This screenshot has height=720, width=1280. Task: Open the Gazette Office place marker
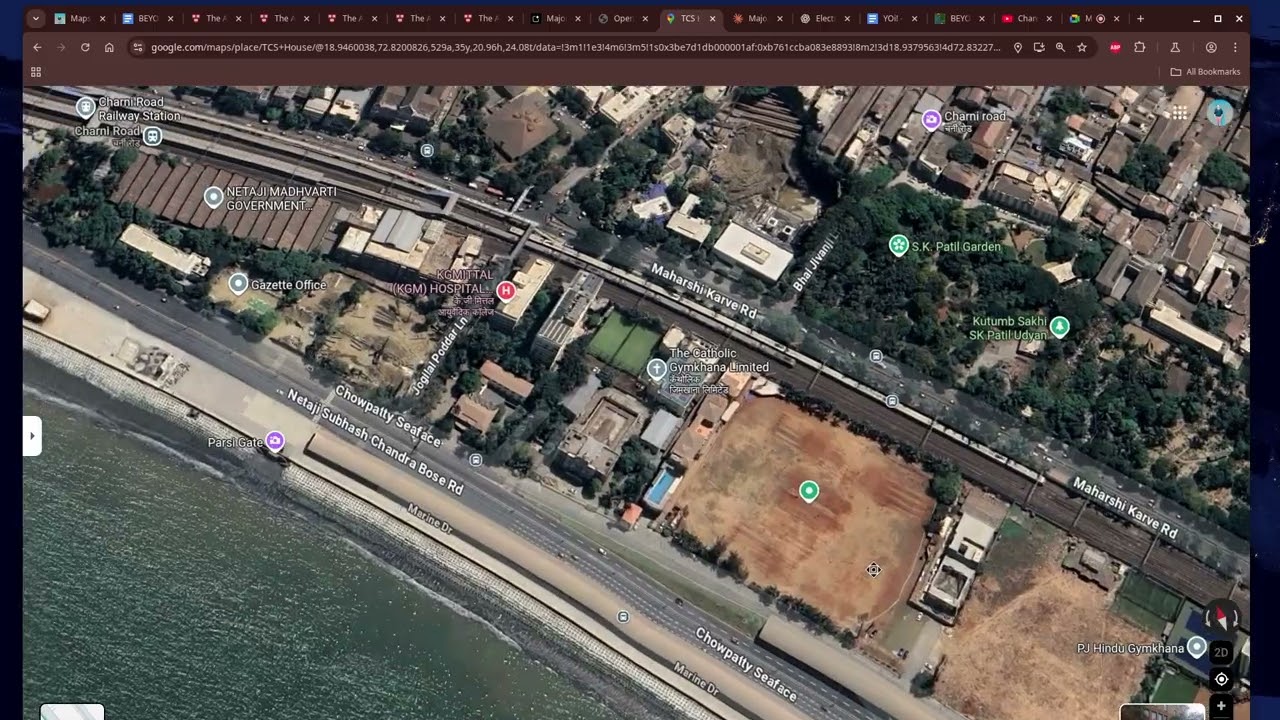[x=238, y=284]
